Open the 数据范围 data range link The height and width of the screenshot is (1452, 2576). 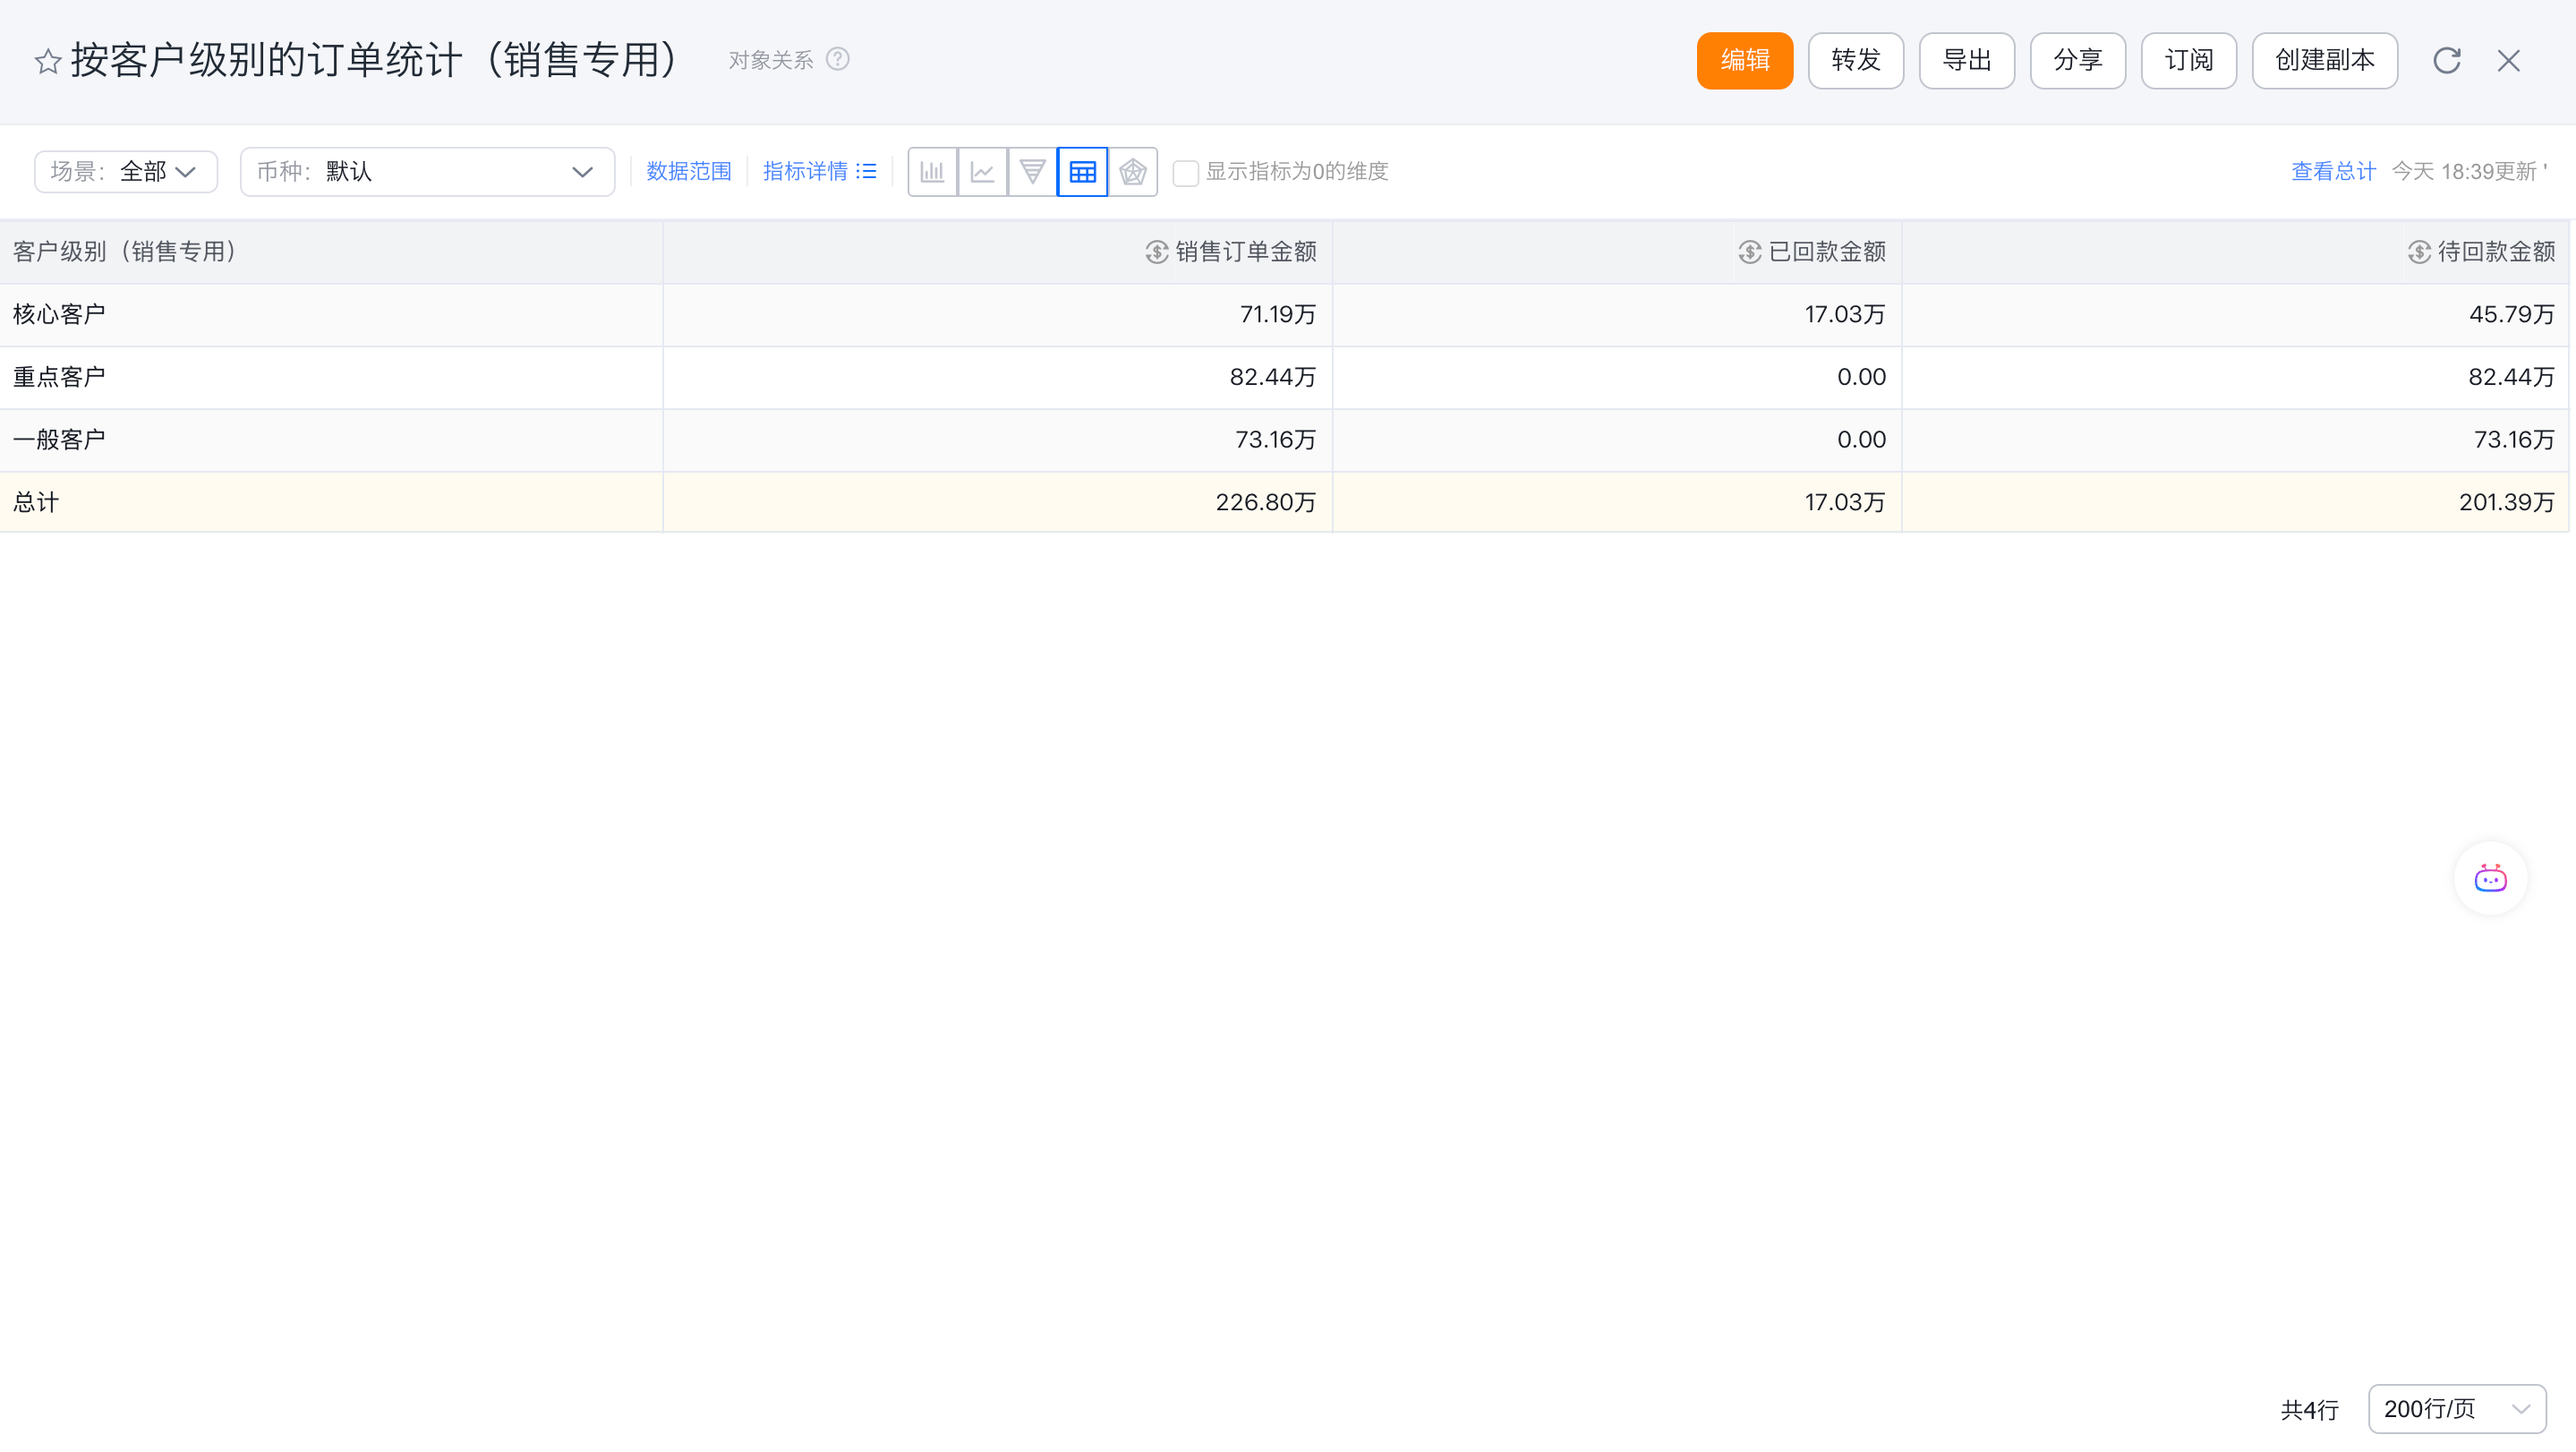click(688, 172)
